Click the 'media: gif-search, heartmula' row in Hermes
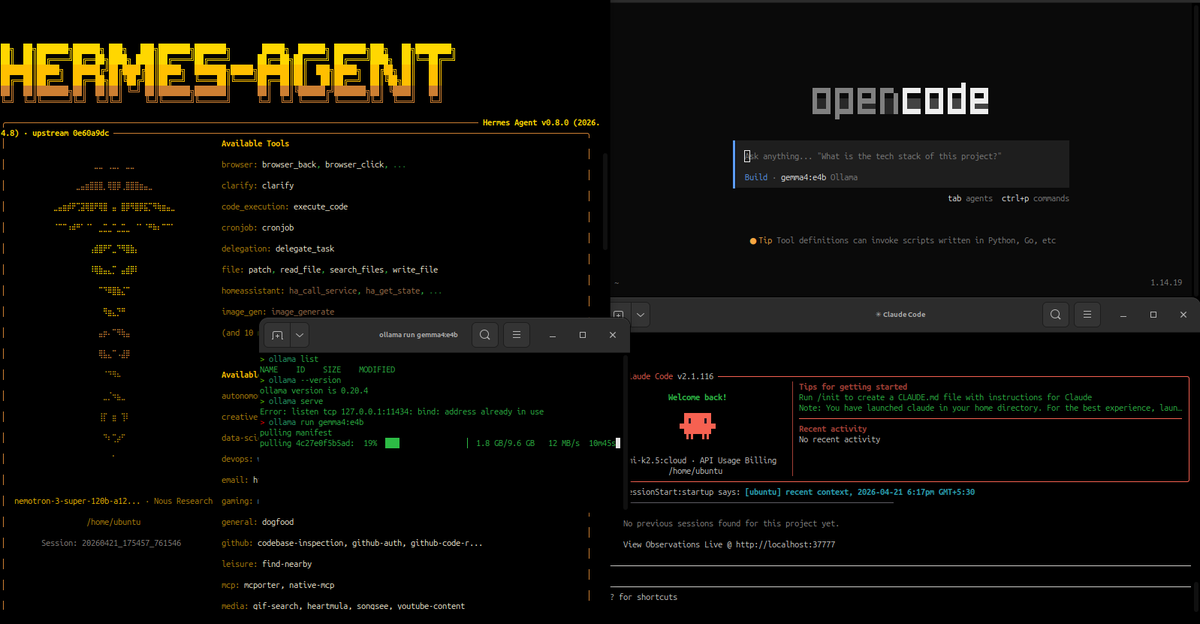This screenshot has height=624, width=1200. point(343,606)
